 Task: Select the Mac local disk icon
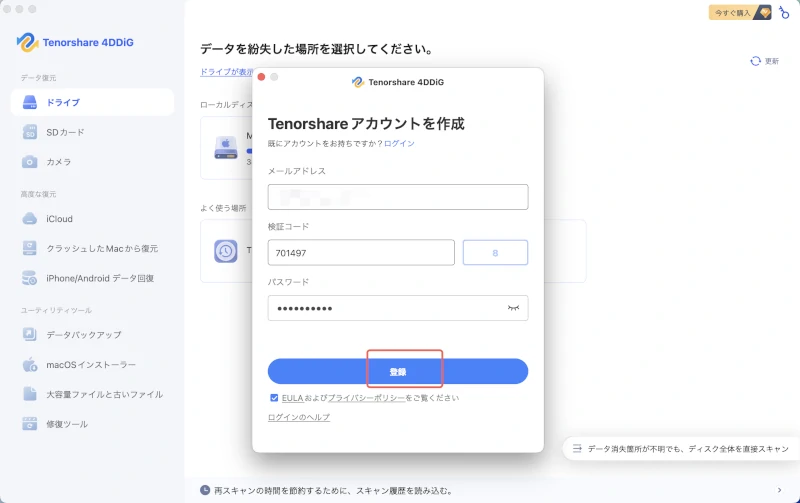226,148
